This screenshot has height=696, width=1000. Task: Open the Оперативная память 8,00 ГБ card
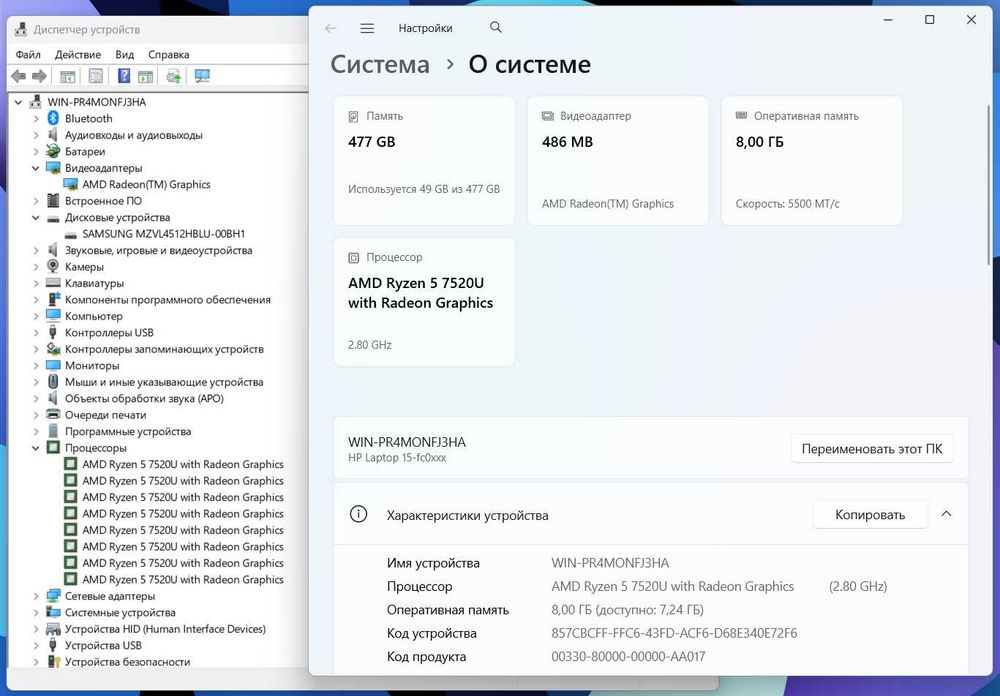click(x=812, y=160)
